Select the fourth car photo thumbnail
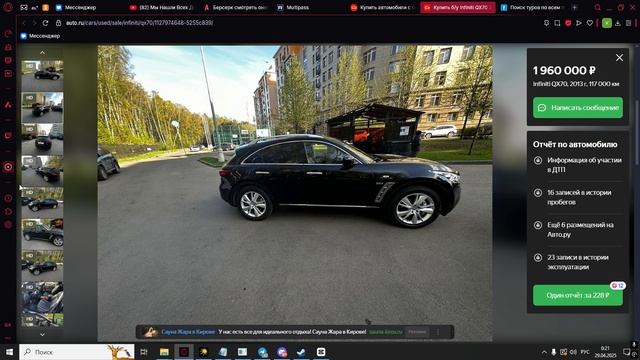 42,171
